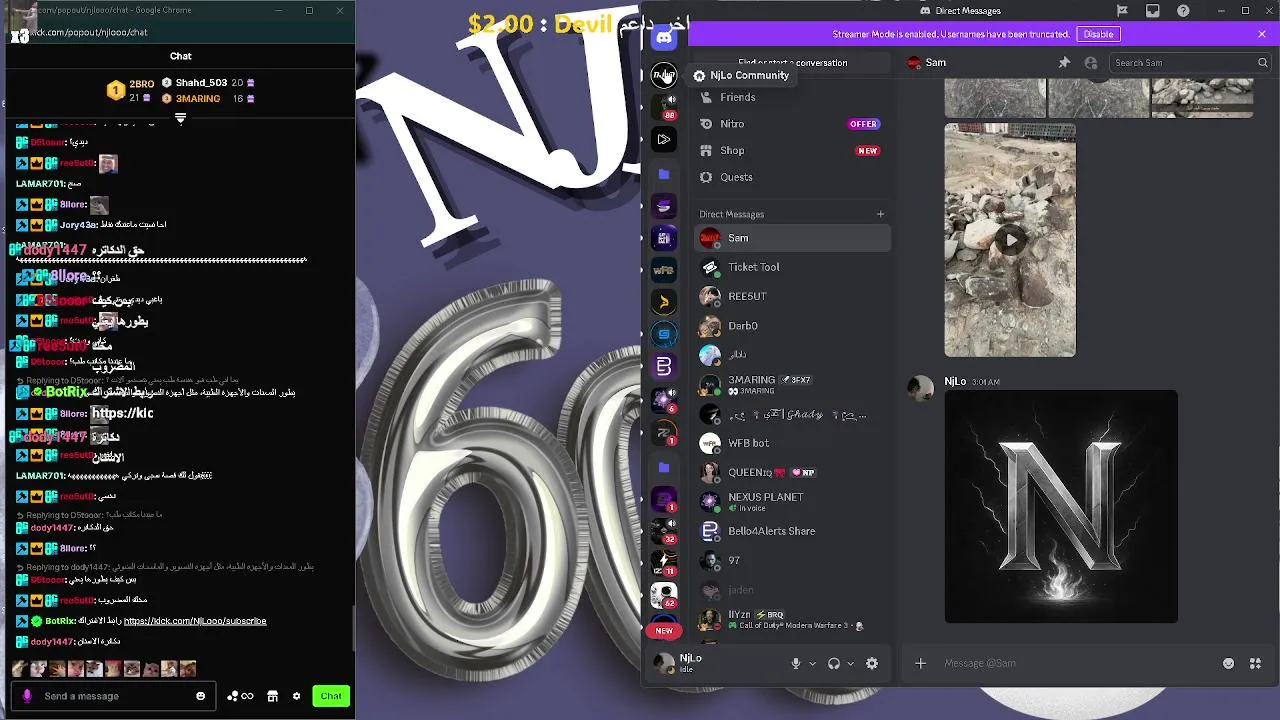The image size is (1280, 720).
Task: Toggle Discord microphone mute
Action: [x=796, y=663]
